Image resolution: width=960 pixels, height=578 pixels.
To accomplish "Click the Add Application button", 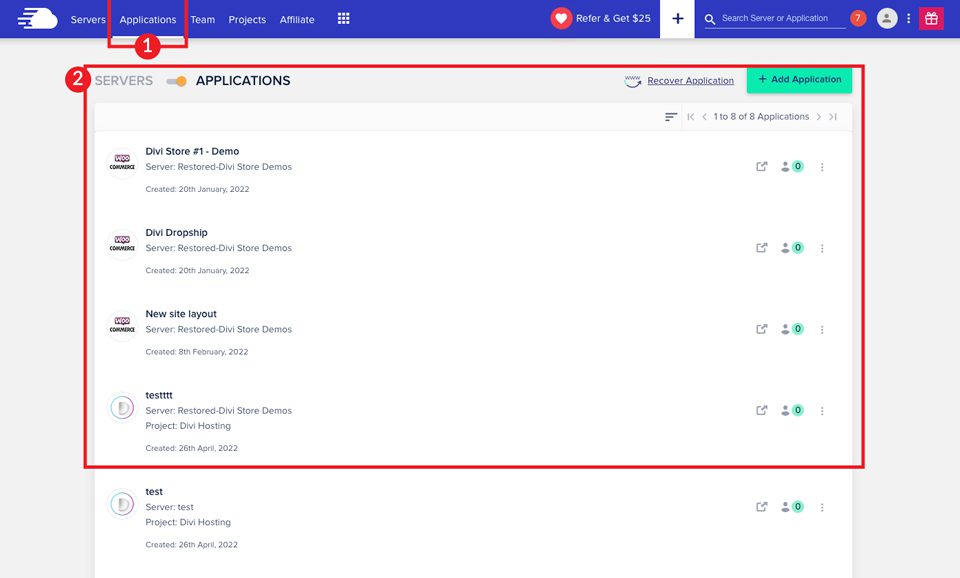I will click(799, 80).
